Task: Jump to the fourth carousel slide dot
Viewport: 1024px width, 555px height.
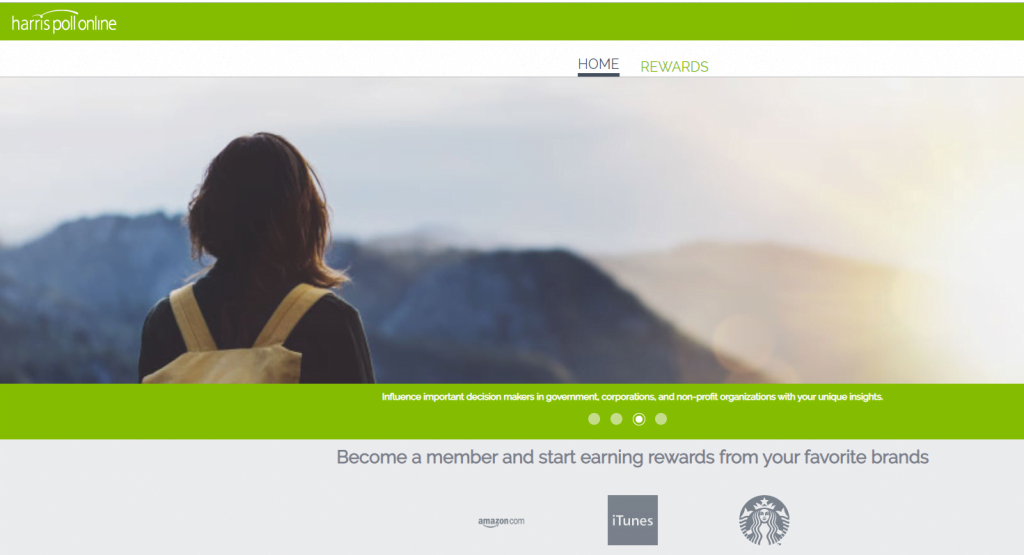Action: pyautogui.click(x=661, y=419)
